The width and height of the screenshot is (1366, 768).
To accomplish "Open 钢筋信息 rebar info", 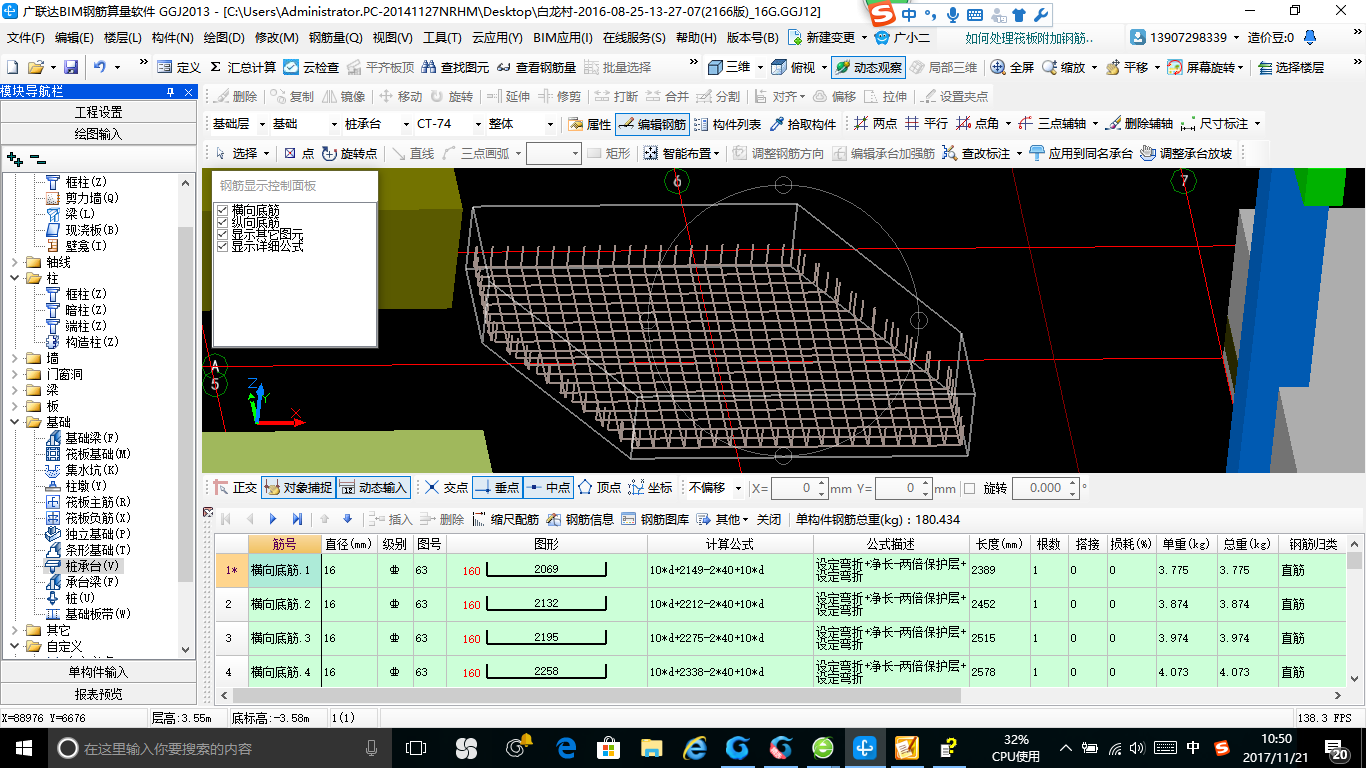I will [580, 519].
